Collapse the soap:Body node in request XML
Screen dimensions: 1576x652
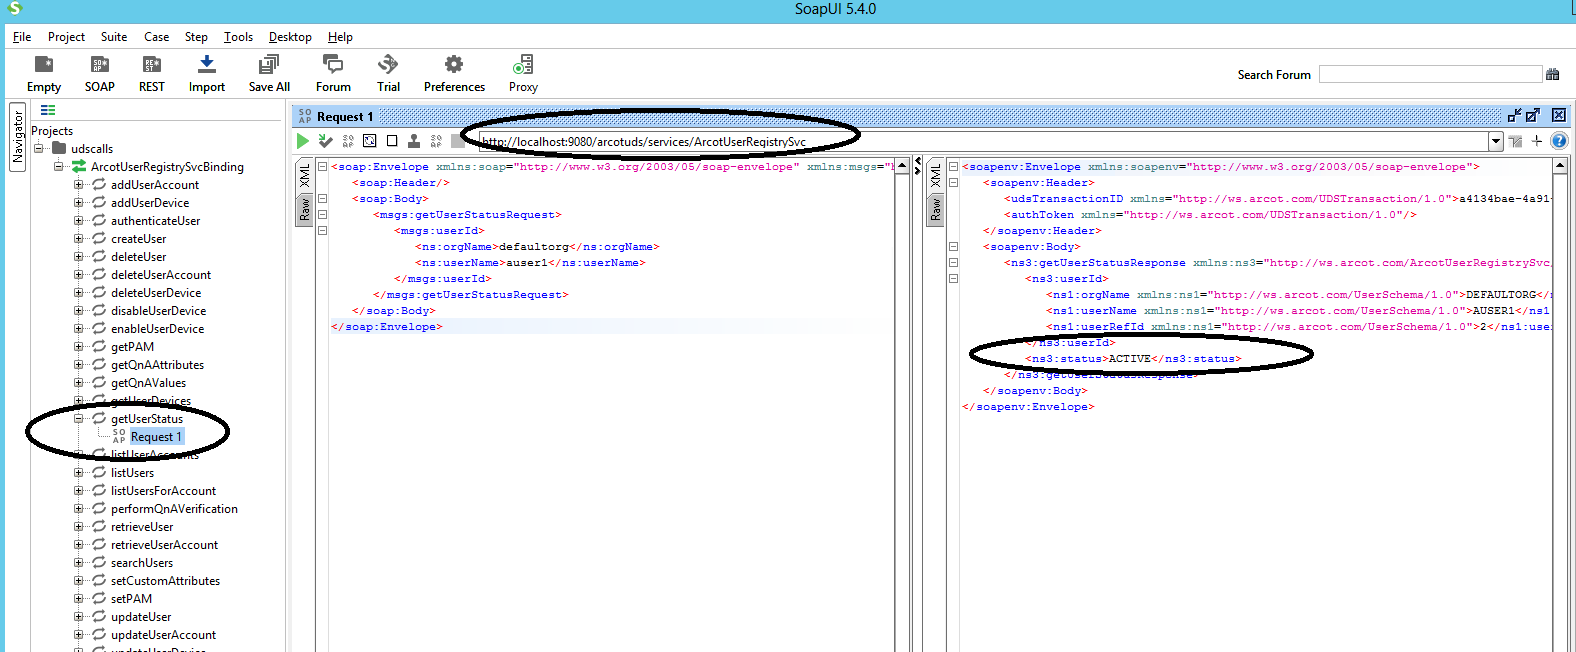coord(323,199)
